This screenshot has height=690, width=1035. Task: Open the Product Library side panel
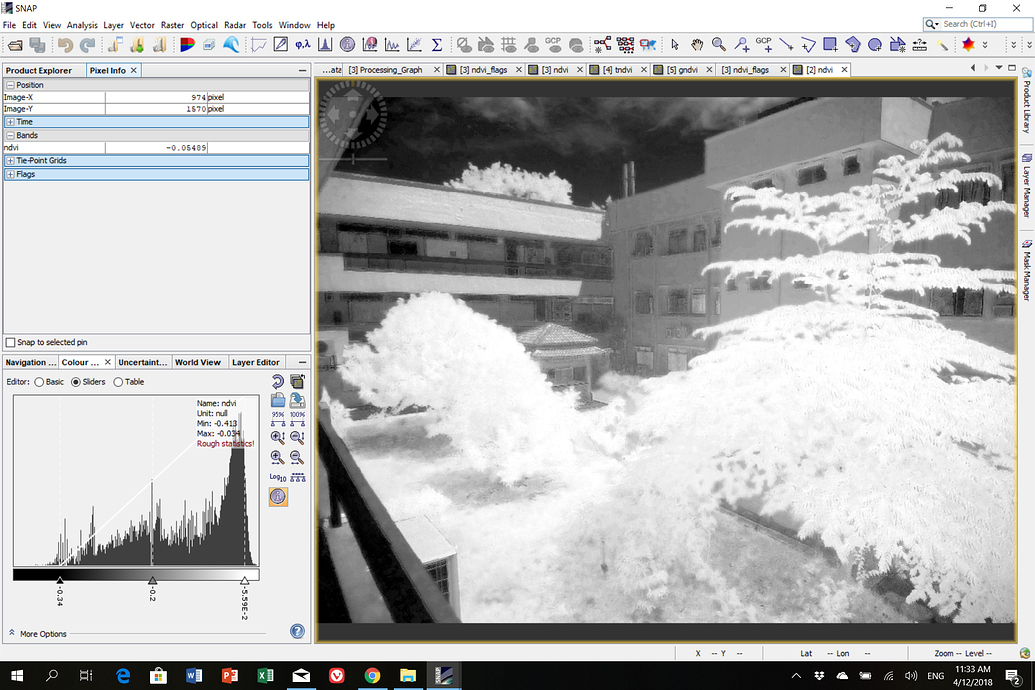1026,100
